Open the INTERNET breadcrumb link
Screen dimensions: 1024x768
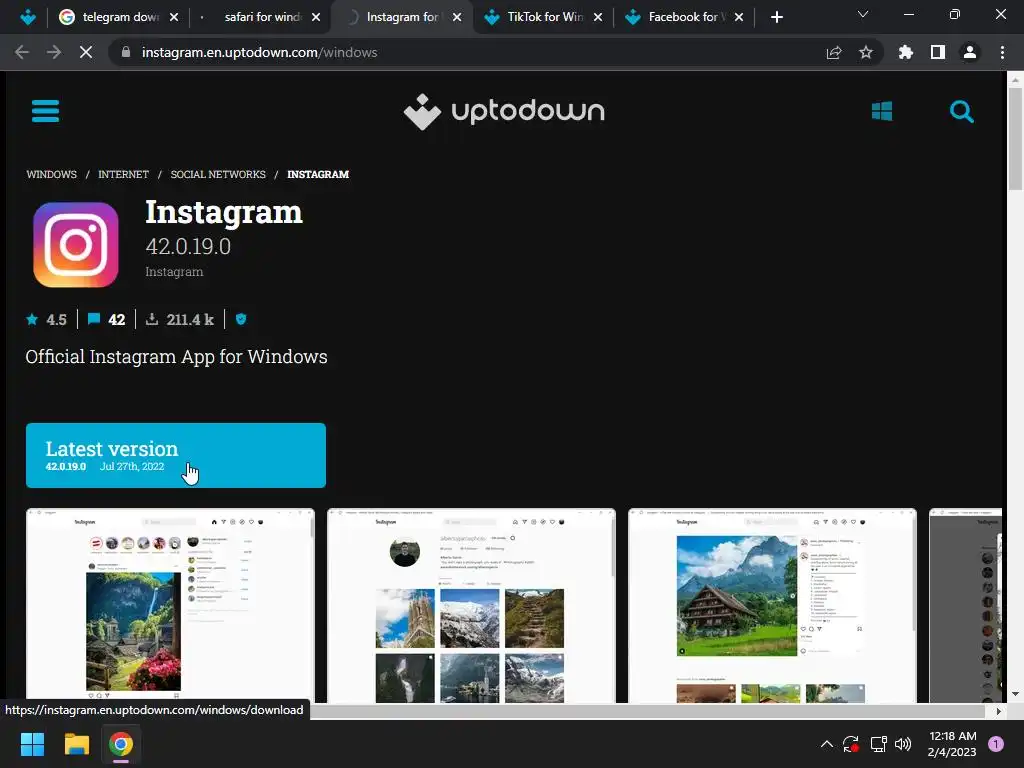tap(123, 174)
